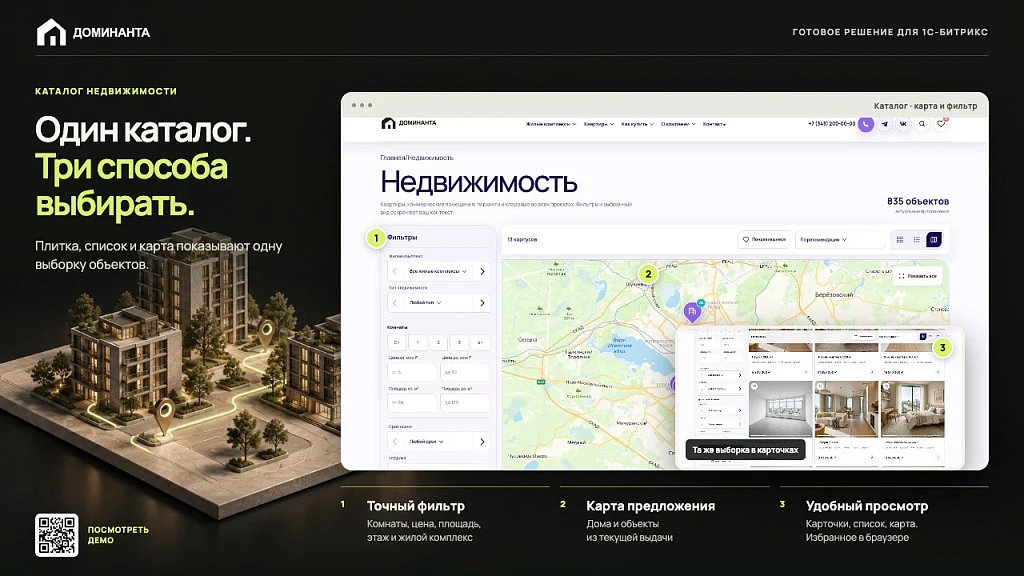Open empty-room apartment card photo
1024x576 pixels.
pos(780,409)
